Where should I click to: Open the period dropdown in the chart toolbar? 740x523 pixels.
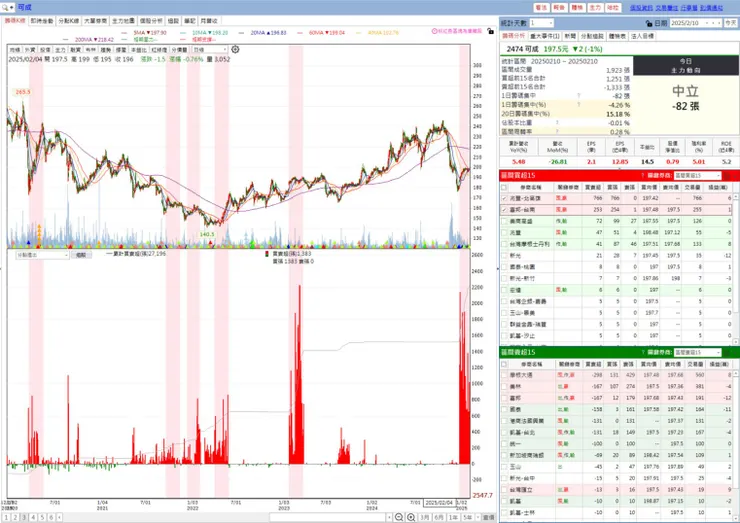pos(225,50)
